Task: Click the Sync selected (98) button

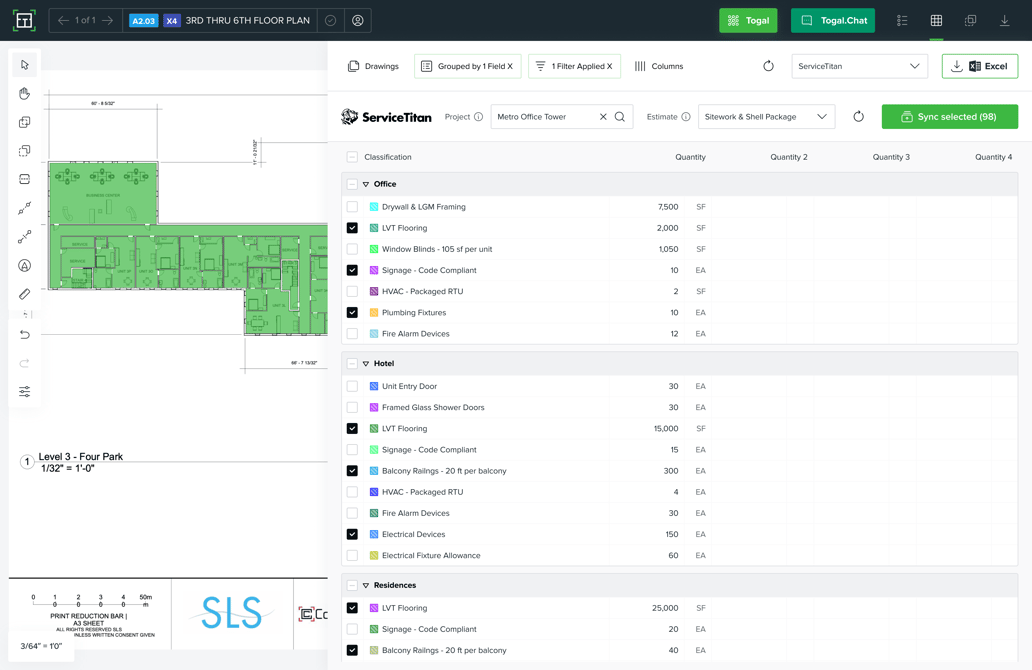Action: [x=949, y=116]
